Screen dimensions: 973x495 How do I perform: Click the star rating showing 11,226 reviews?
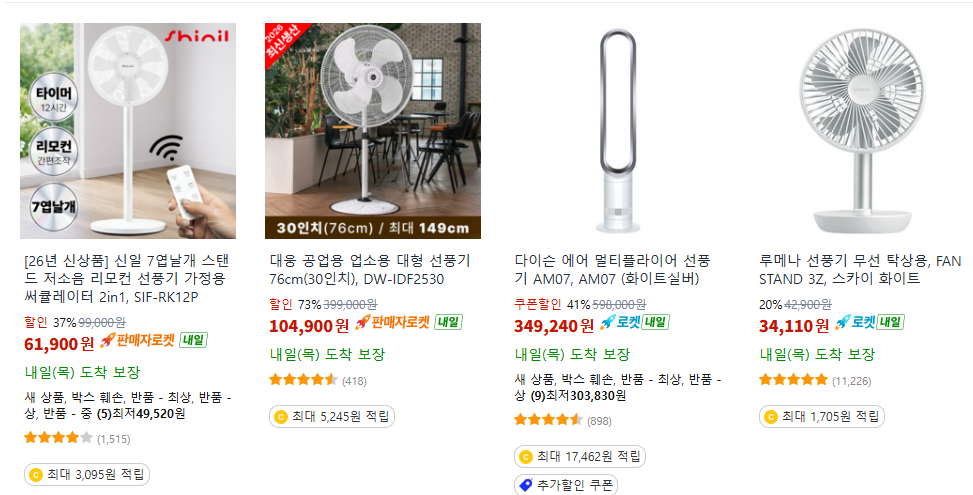pyautogui.click(x=815, y=380)
